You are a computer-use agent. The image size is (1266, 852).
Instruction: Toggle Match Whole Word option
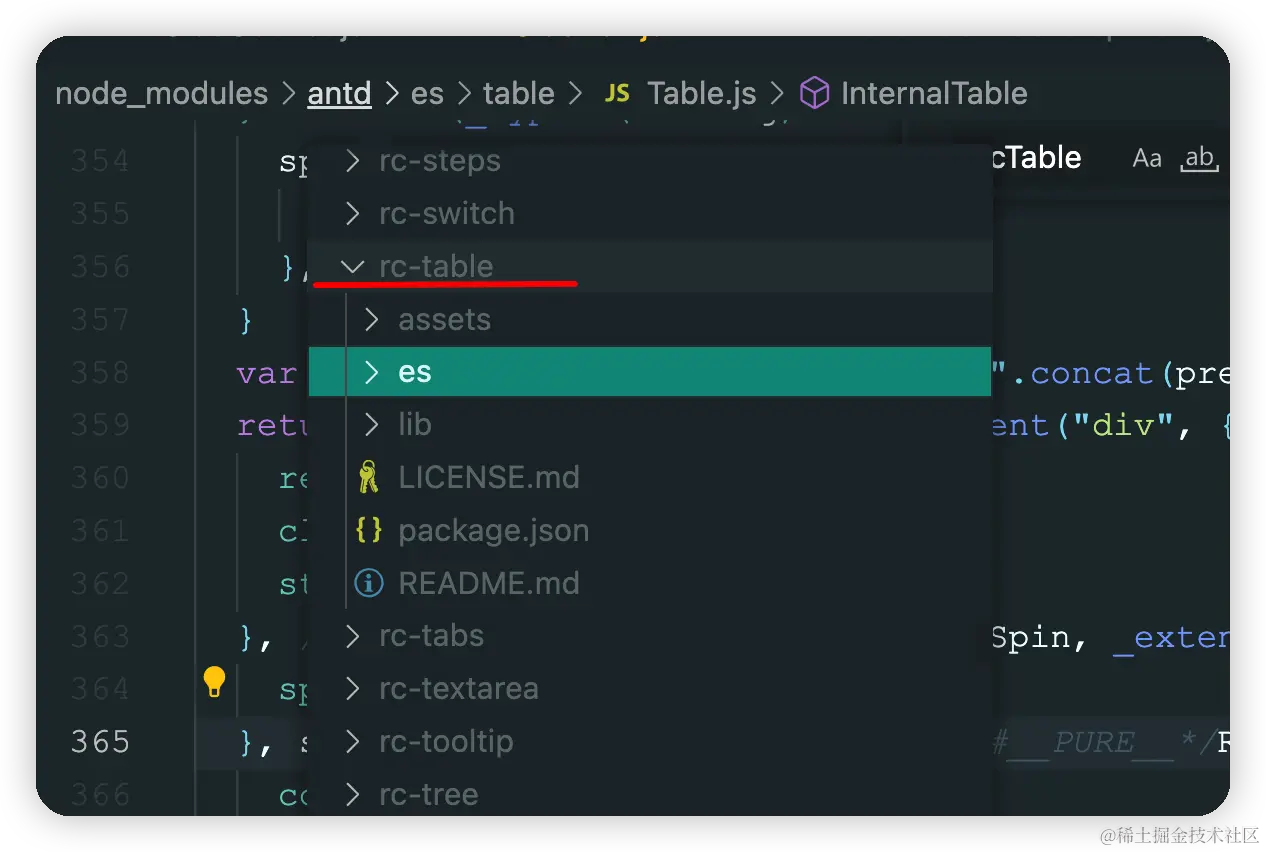(1199, 158)
